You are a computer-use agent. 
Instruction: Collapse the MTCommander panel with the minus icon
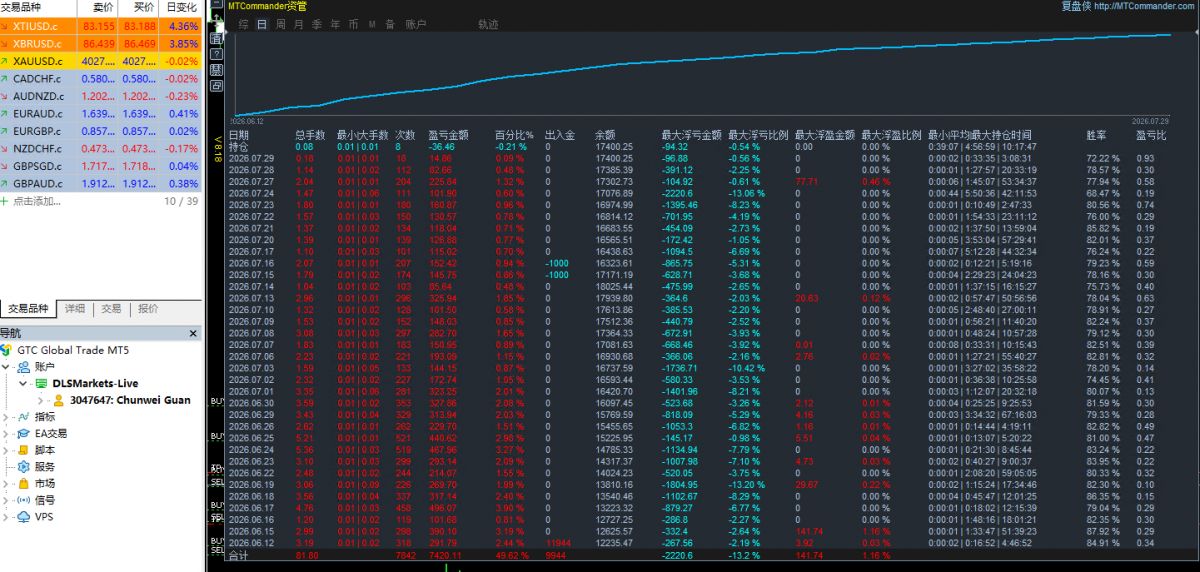tap(216, 4)
